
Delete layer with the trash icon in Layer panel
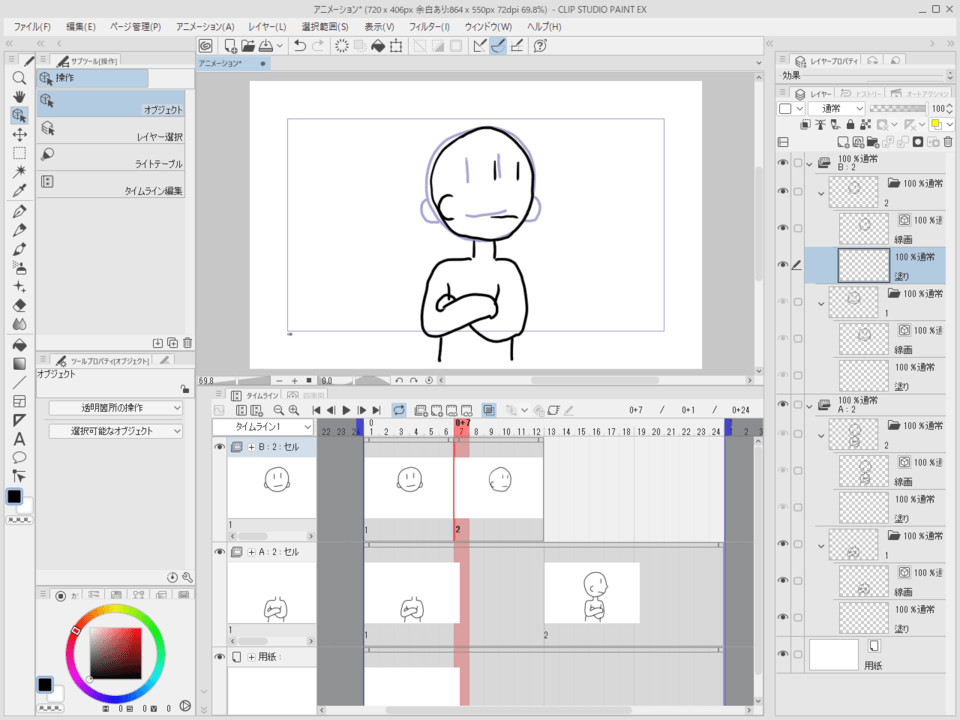[x=948, y=142]
